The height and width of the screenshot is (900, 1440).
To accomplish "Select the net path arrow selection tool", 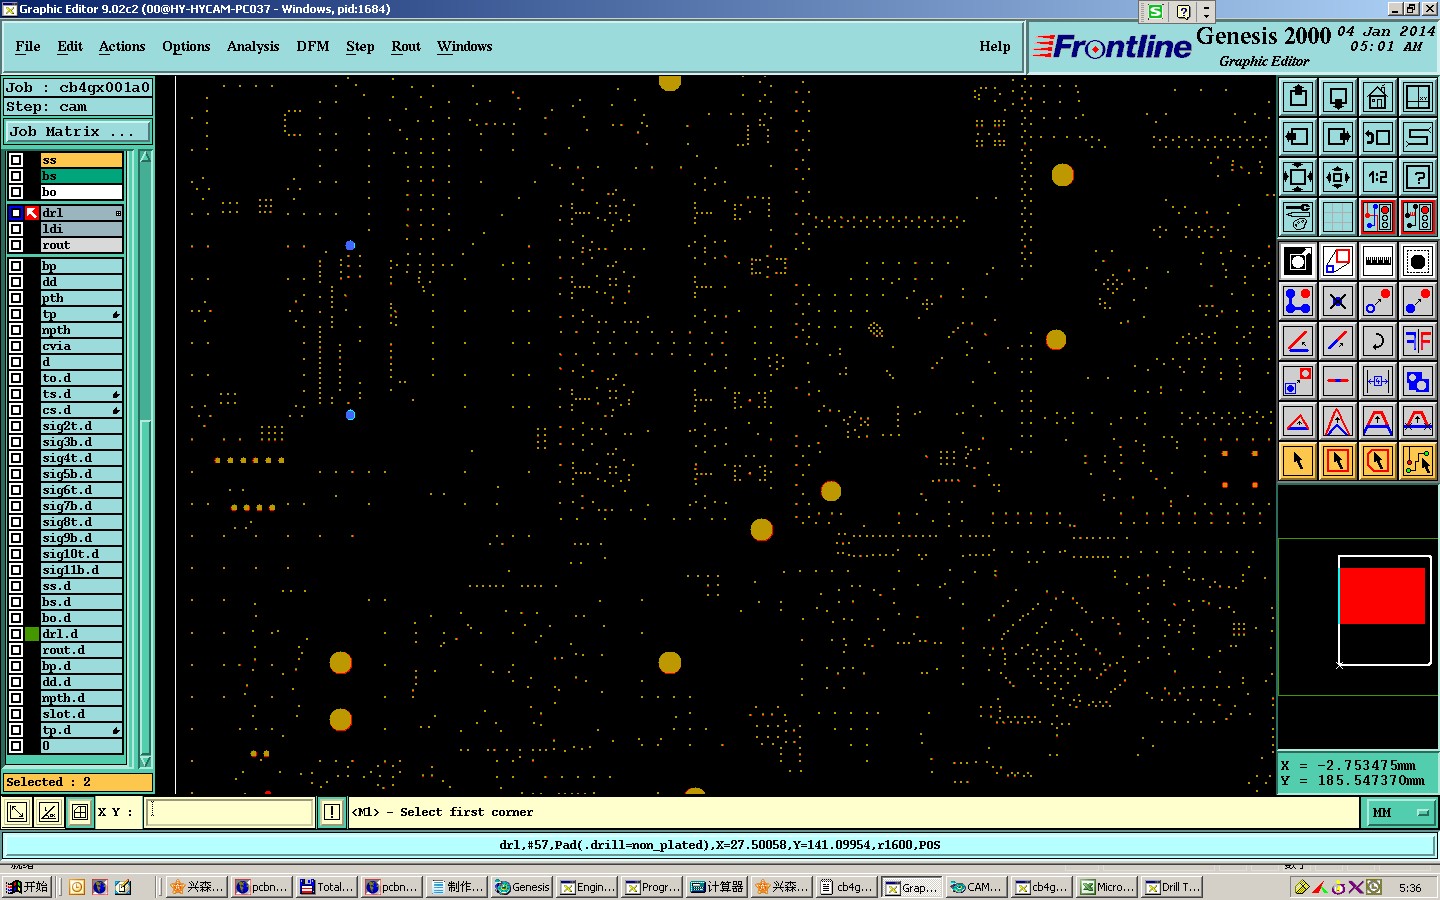I will [1418, 461].
